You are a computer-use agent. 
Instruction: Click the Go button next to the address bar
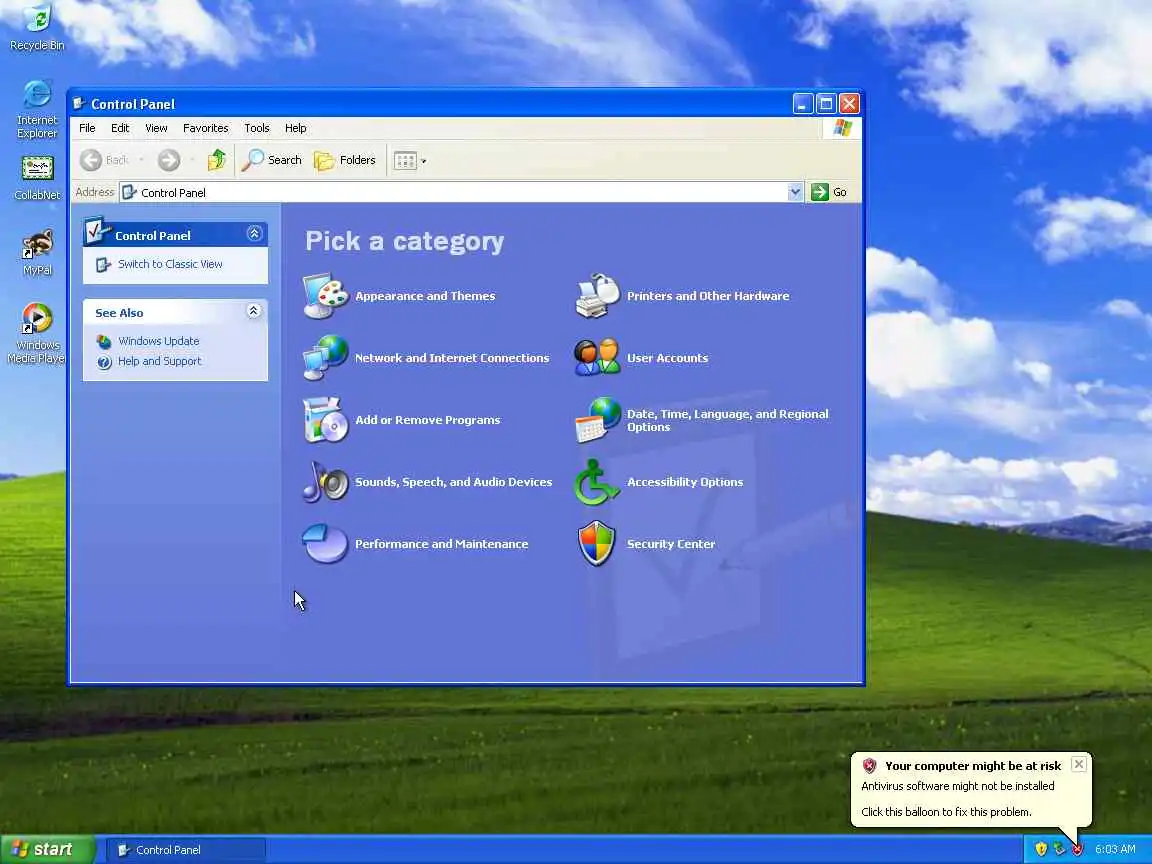829,192
